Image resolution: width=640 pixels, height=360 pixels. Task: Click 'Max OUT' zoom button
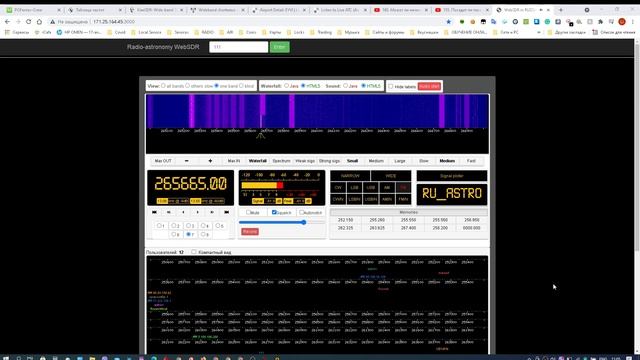point(163,161)
